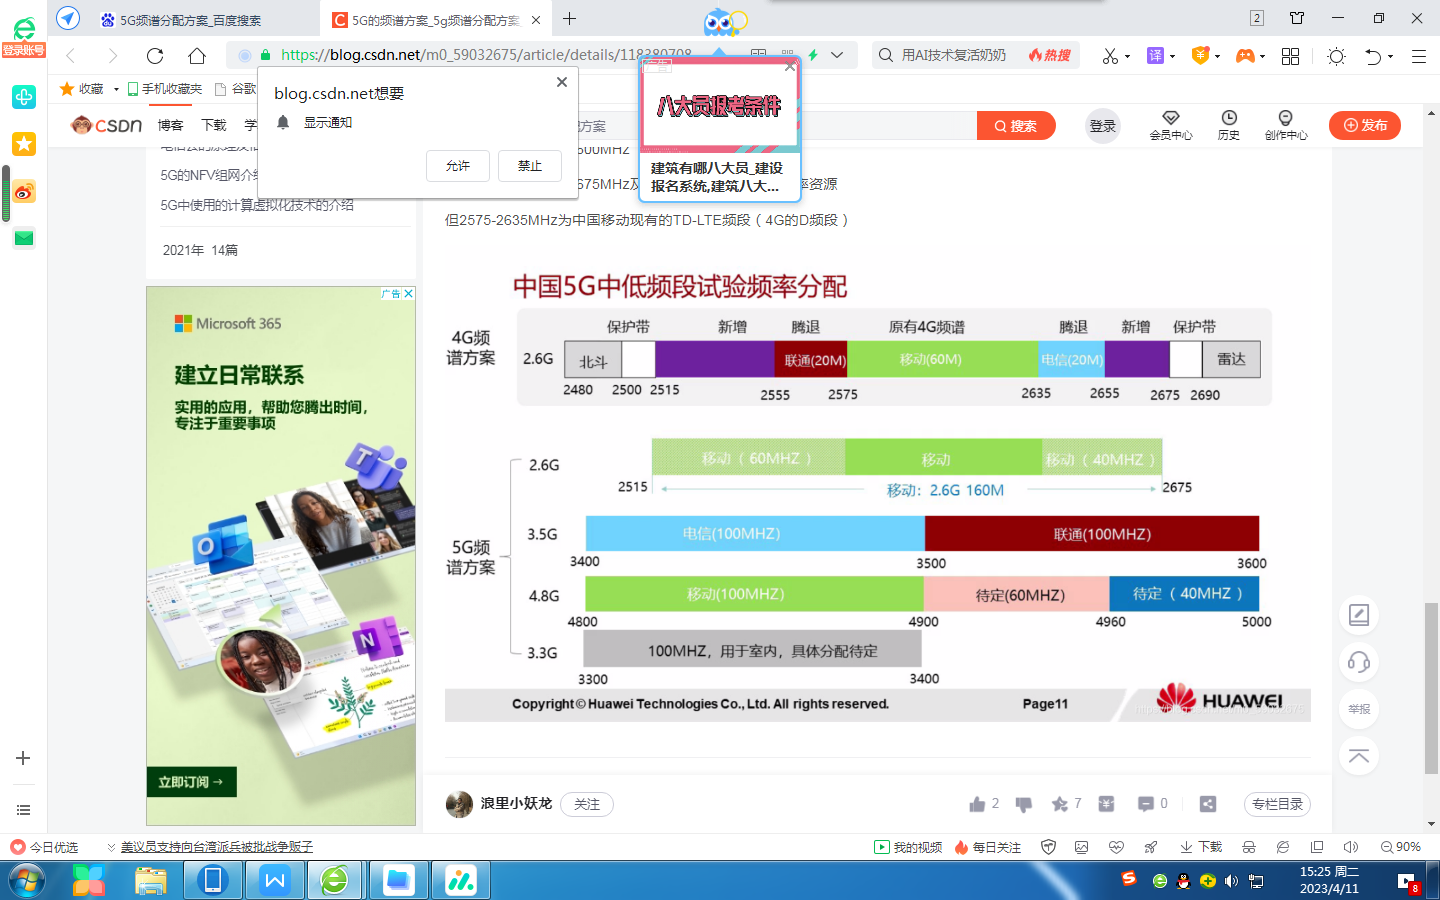Click the page vertical scrollbar
Screen dimensions: 1440x900
(1431, 687)
